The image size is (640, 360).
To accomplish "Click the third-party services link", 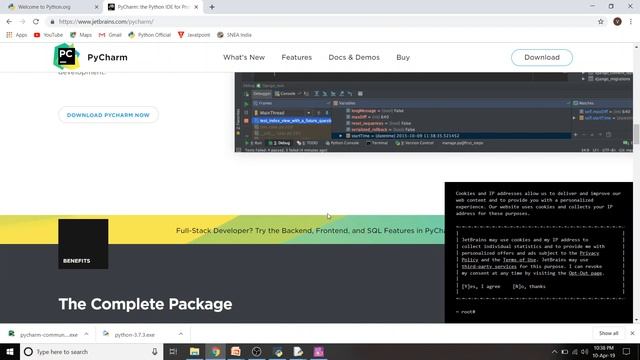I will 489,267.
